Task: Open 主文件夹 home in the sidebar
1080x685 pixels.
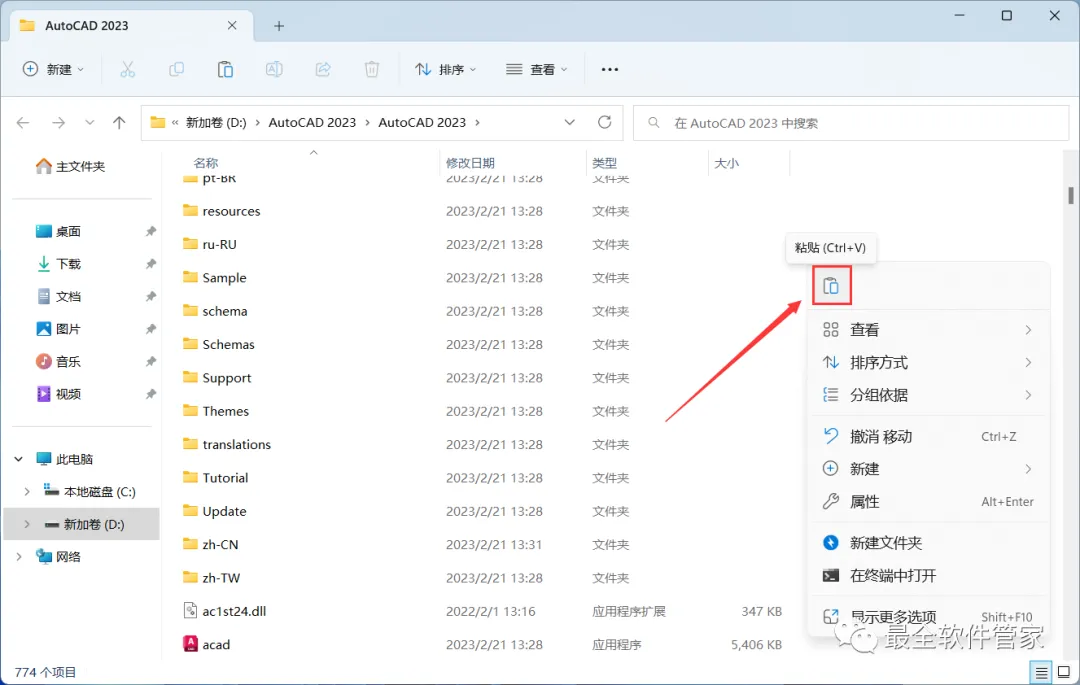Action: pyautogui.click(x=71, y=166)
